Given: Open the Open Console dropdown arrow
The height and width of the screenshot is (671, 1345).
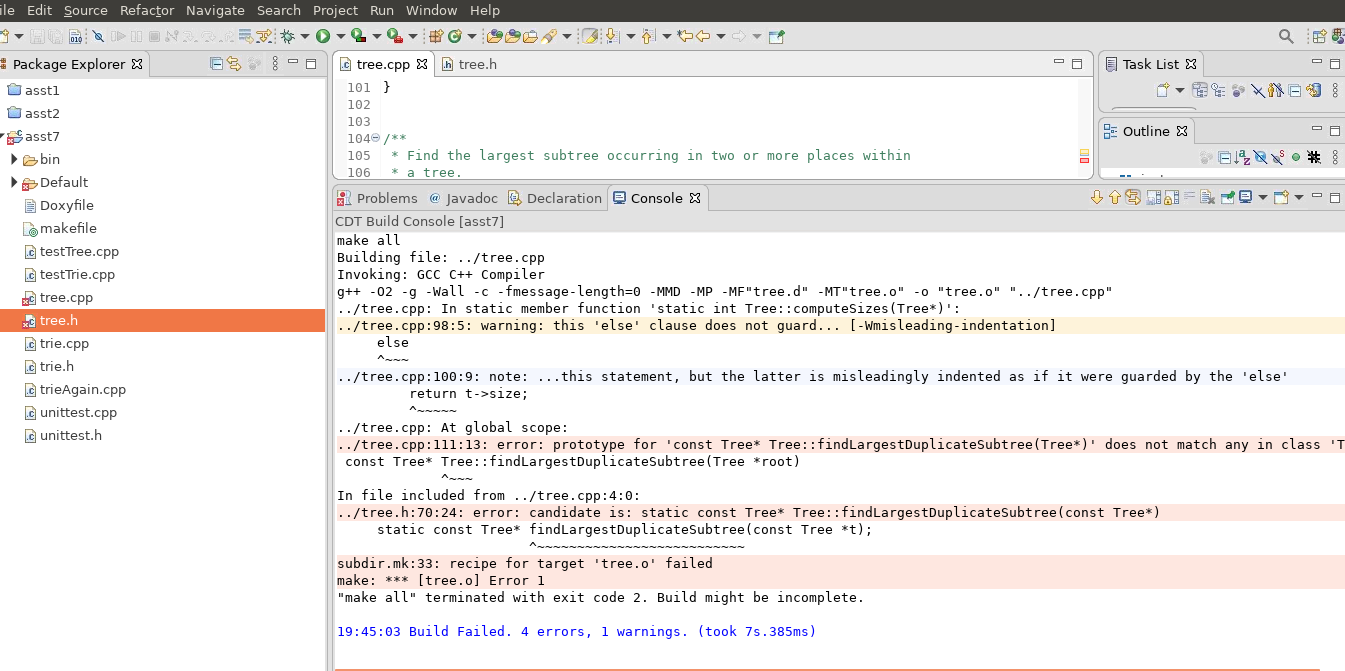Looking at the screenshot, I should pyautogui.click(x=1299, y=197).
